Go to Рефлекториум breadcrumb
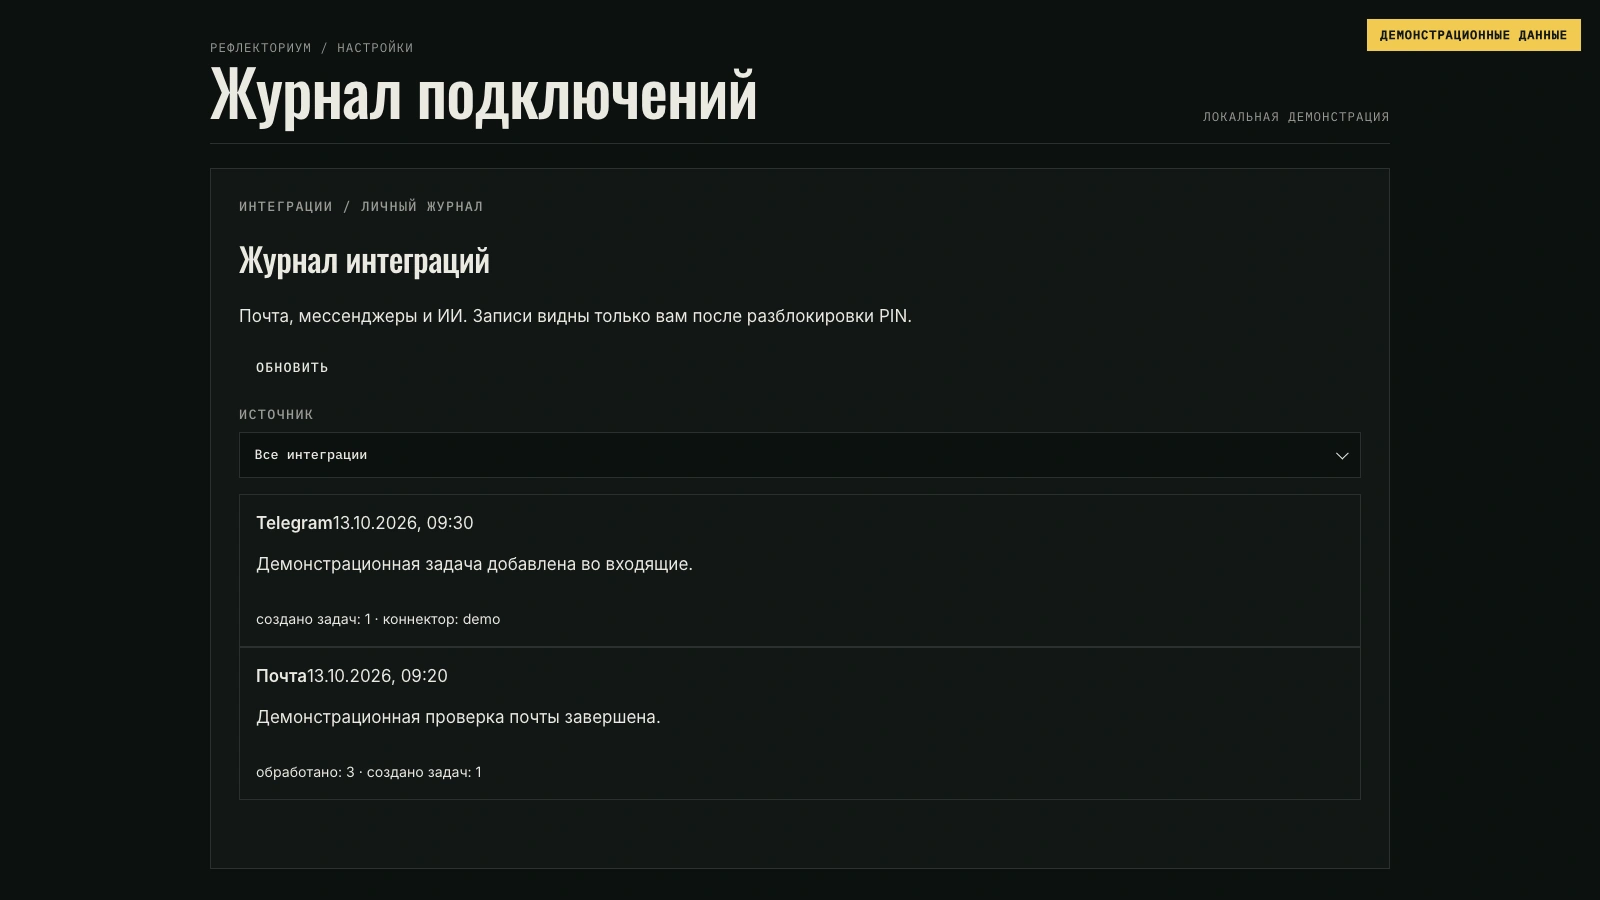This screenshot has width=1600, height=900. pos(260,48)
